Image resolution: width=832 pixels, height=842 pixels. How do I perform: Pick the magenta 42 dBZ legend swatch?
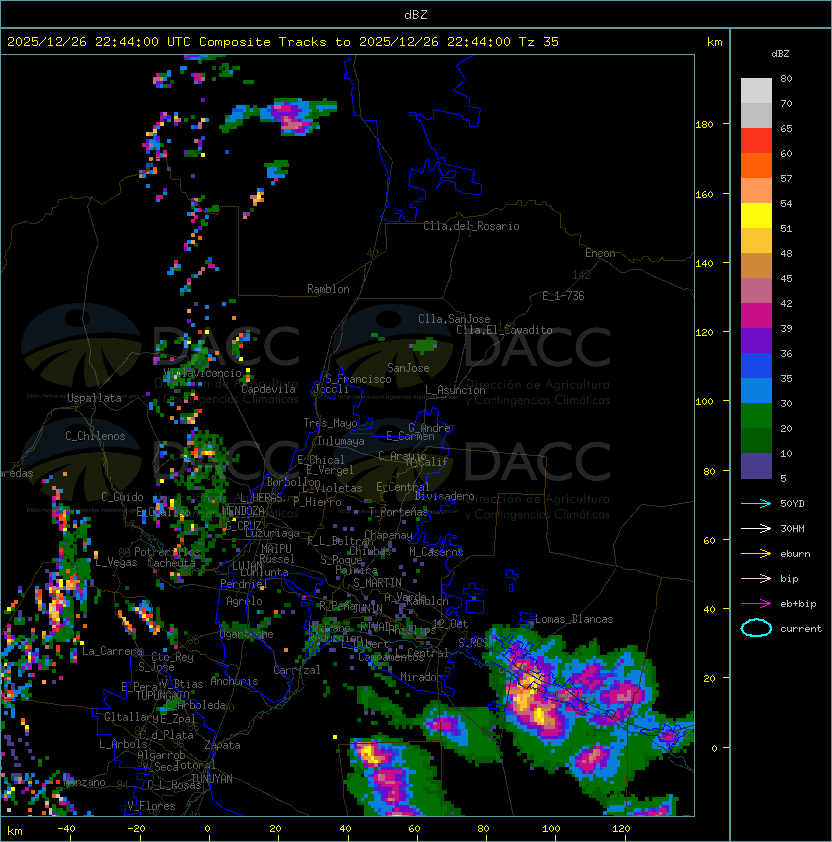(756, 315)
